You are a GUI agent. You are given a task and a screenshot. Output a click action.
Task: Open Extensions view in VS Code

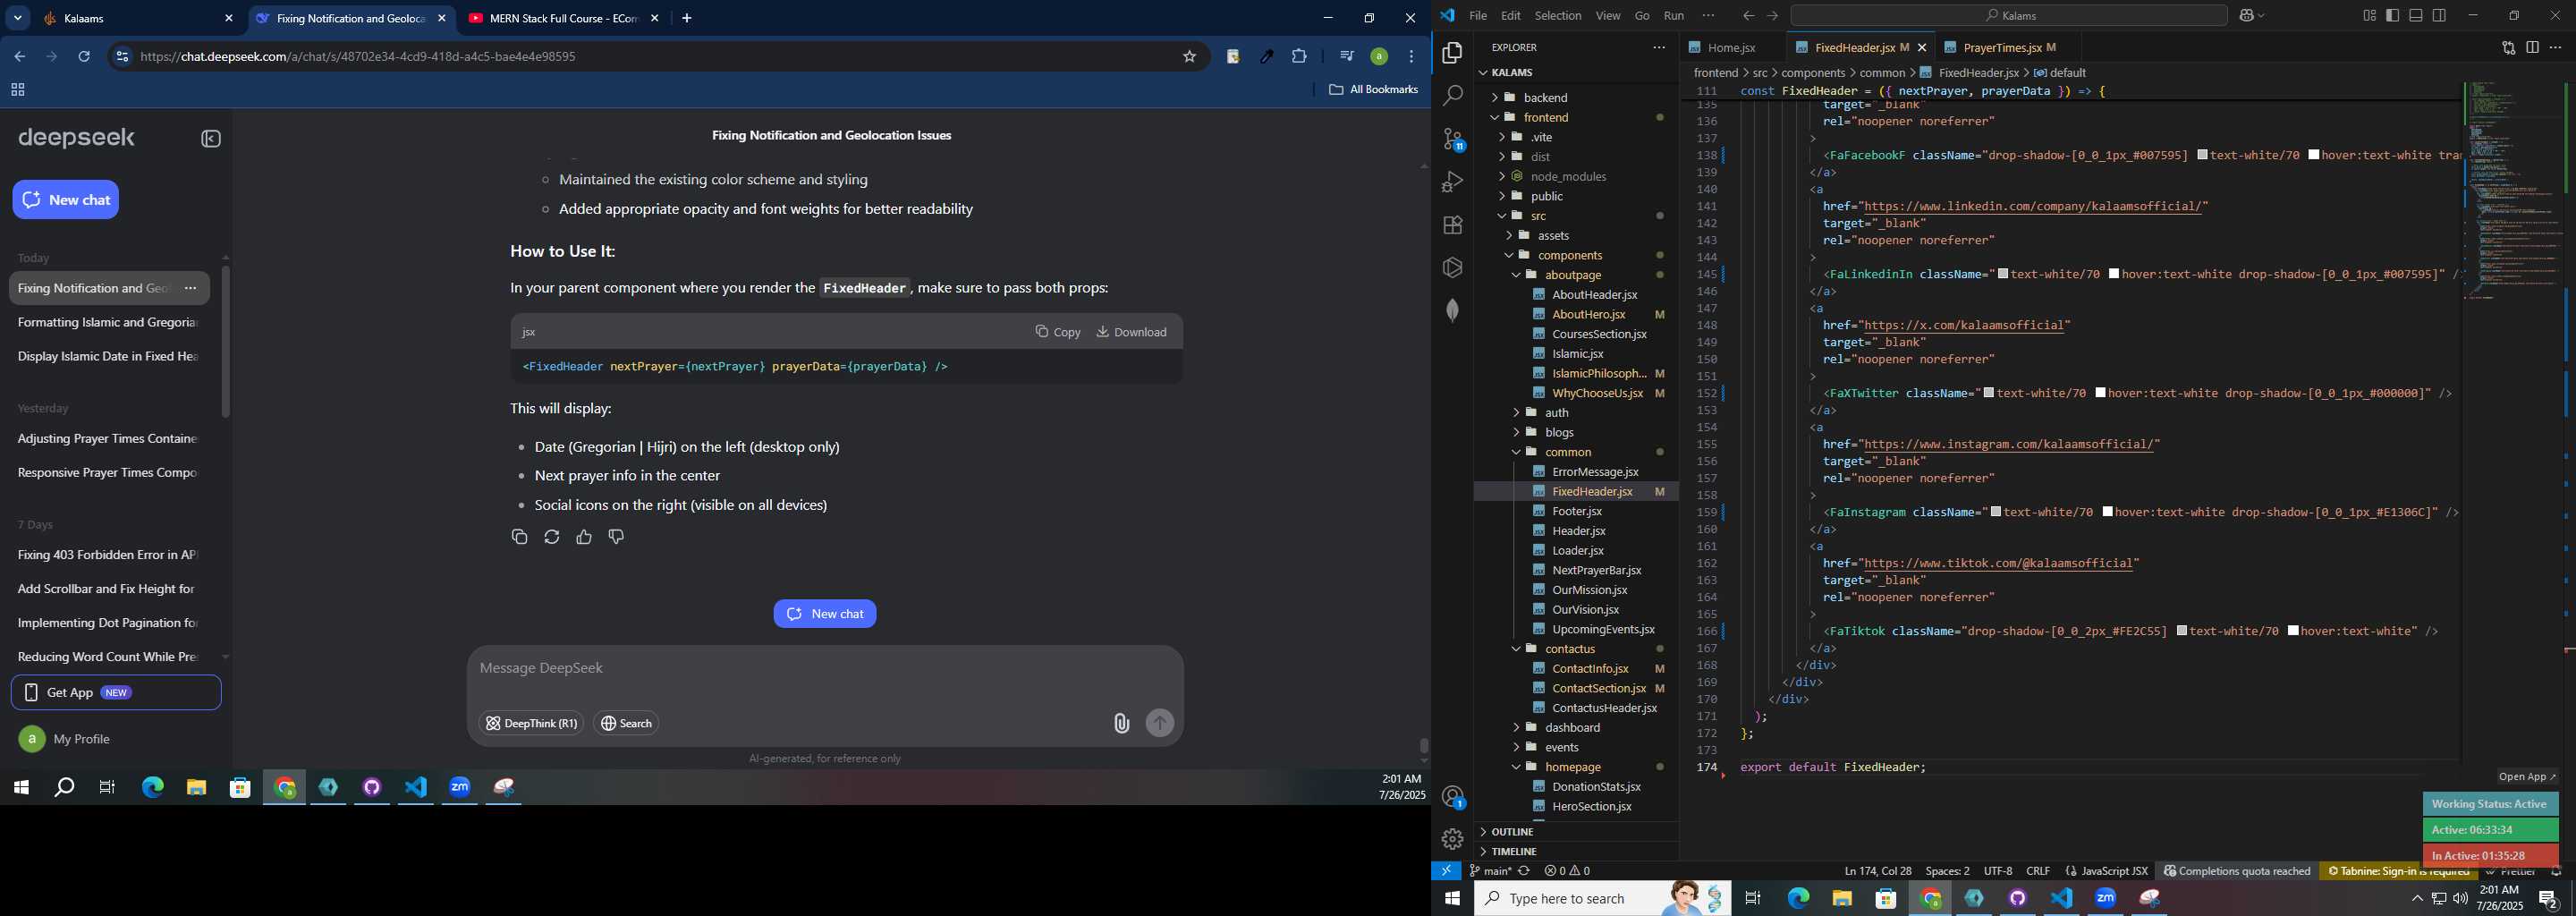(x=1452, y=225)
